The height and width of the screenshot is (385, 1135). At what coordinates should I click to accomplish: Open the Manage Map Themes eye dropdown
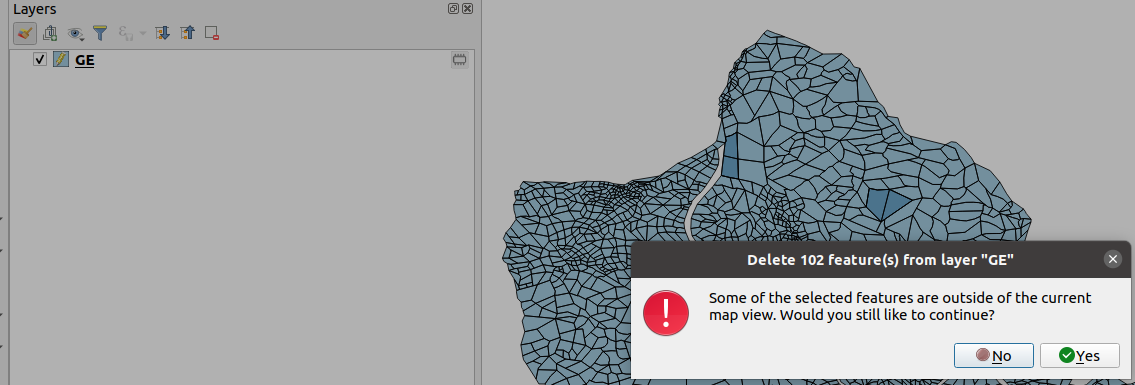point(75,33)
